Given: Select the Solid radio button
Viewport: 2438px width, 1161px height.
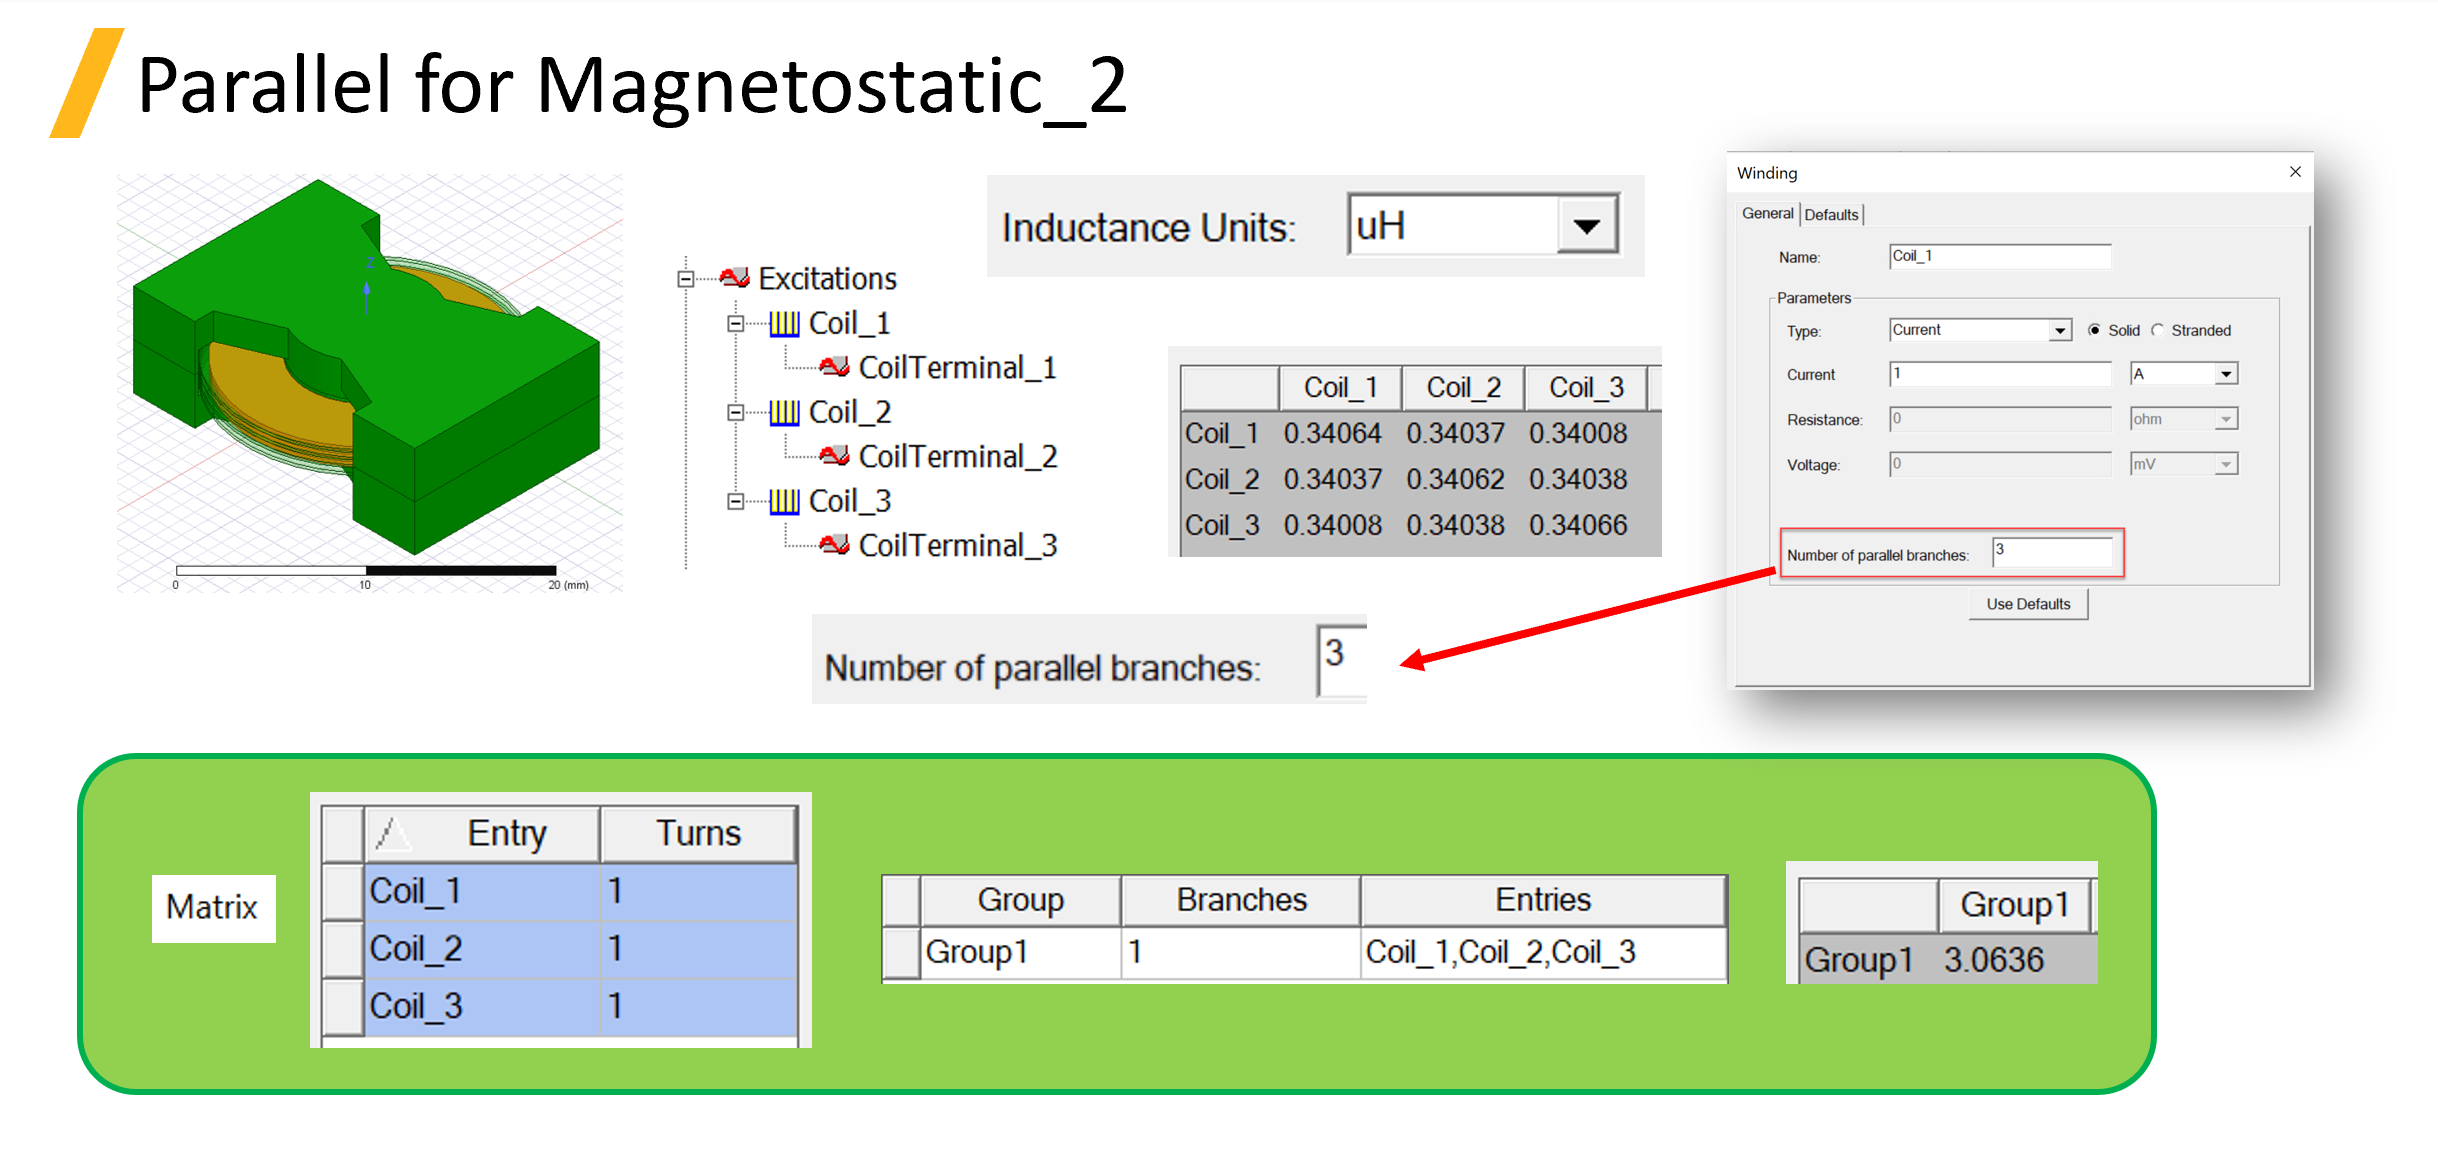Looking at the screenshot, I should tap(2094, 330).
